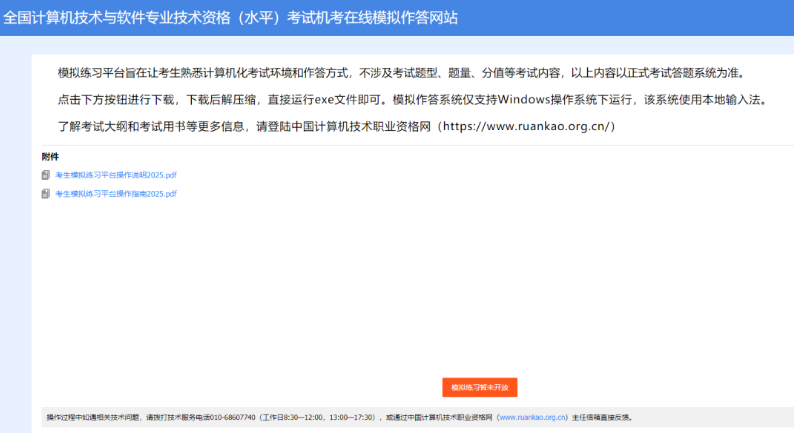This screenshot has height=433, width=794.
Task: Click the blank white area below the attachments
Action: click(400, 290)
